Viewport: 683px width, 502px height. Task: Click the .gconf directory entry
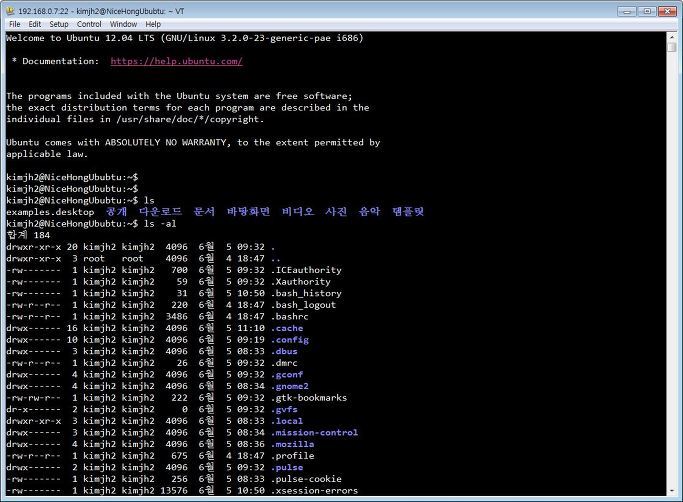tap(287, 375)
